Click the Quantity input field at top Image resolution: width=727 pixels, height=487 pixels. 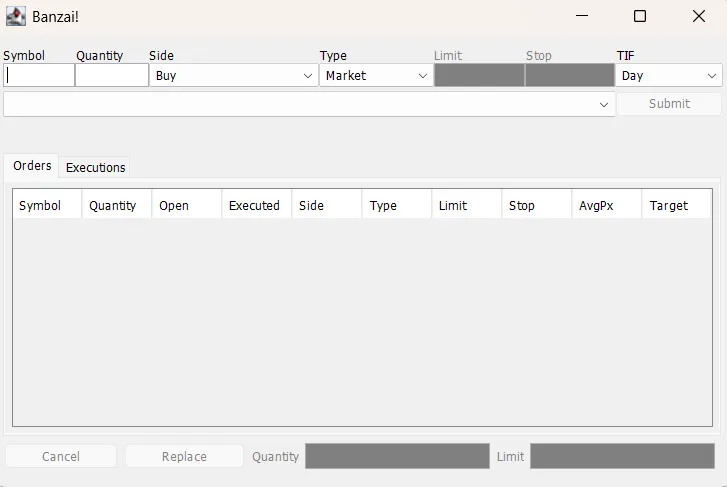tap(111, 75)
